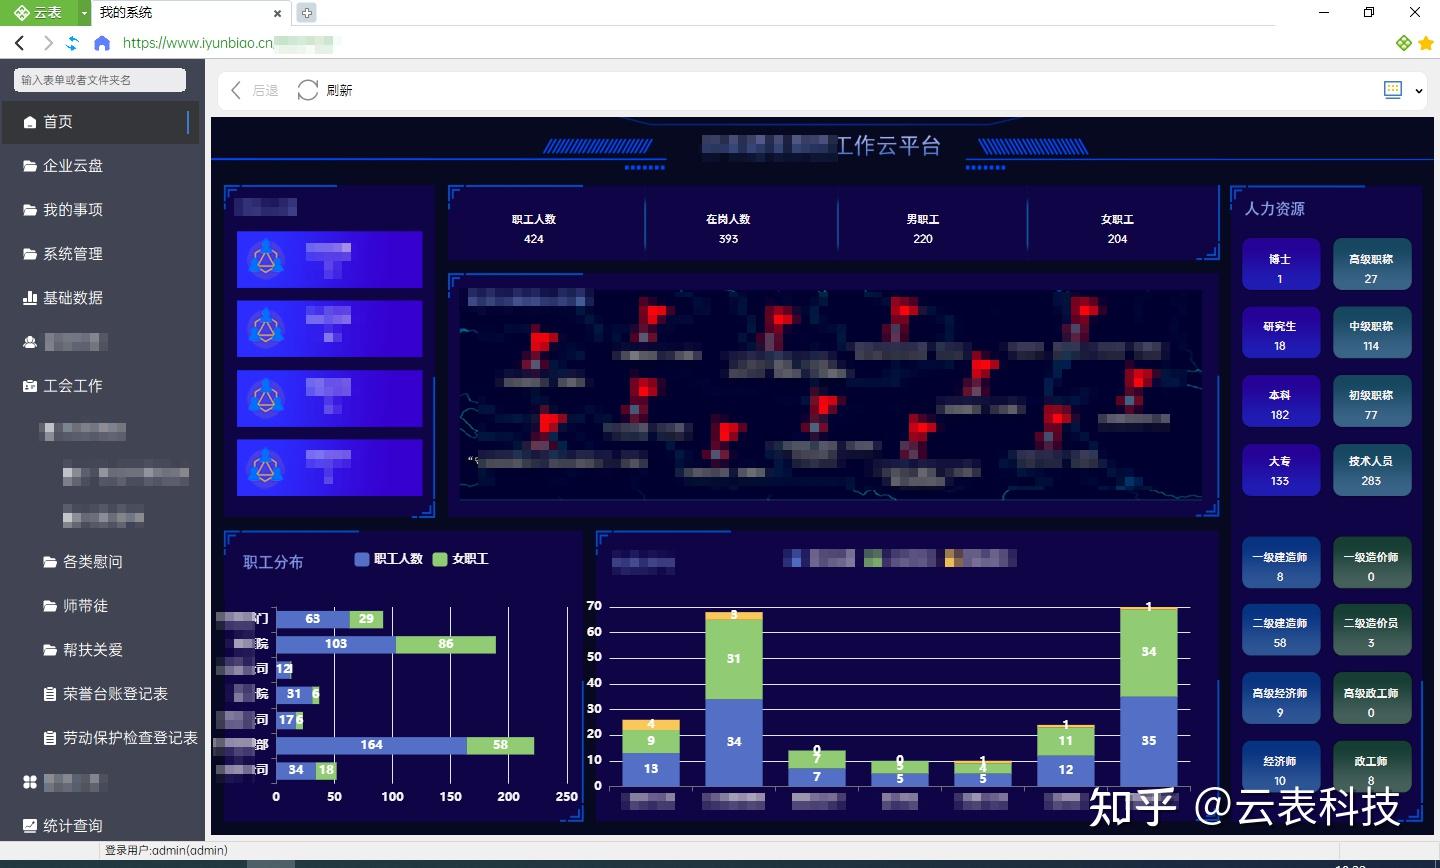Expand the 系统管理 sidebar section

point(72,253)
